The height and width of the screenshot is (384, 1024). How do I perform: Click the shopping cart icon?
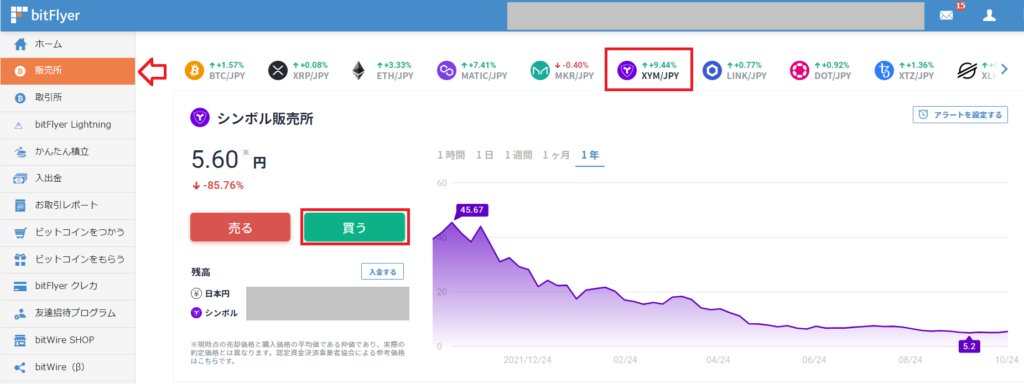coord(20,232)
